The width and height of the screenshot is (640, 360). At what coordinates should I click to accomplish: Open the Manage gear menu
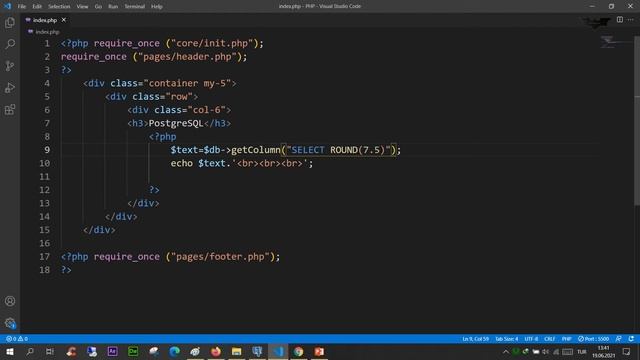click(10, 323)
